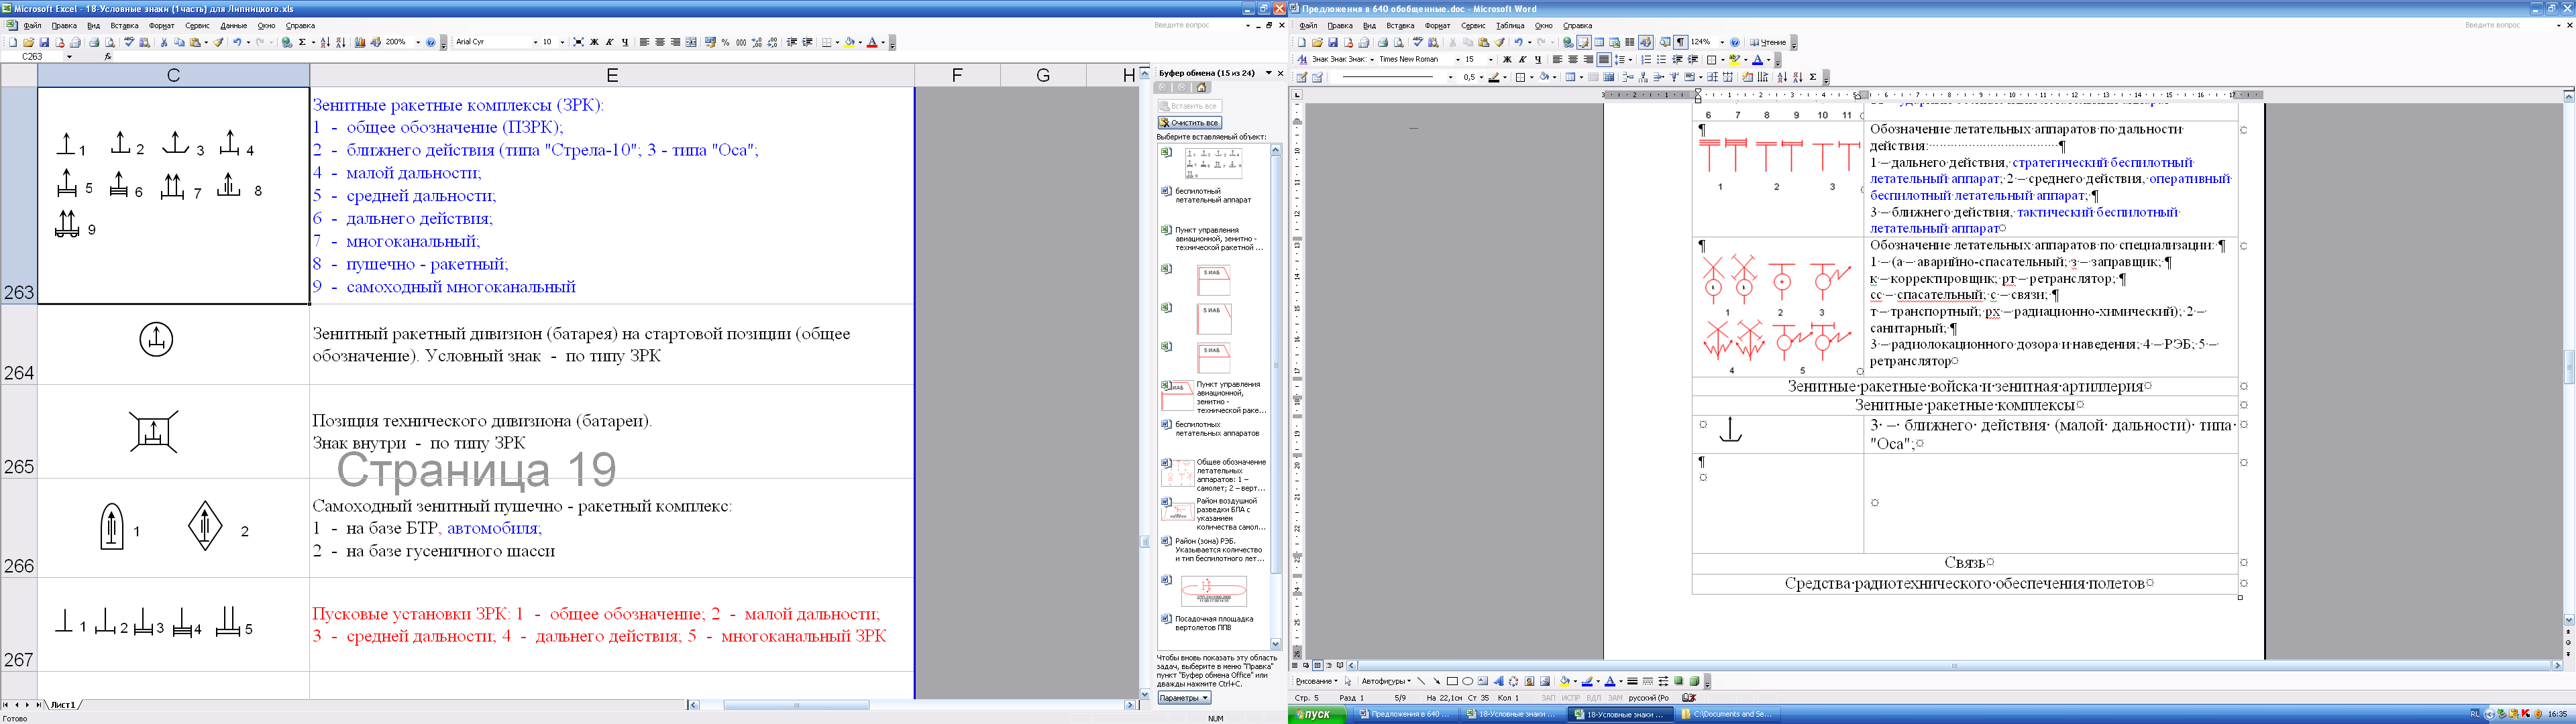Viewport: 2576px width, 724px height.
Task: Click the fx insert function button
Action: [x=108, y=57]
